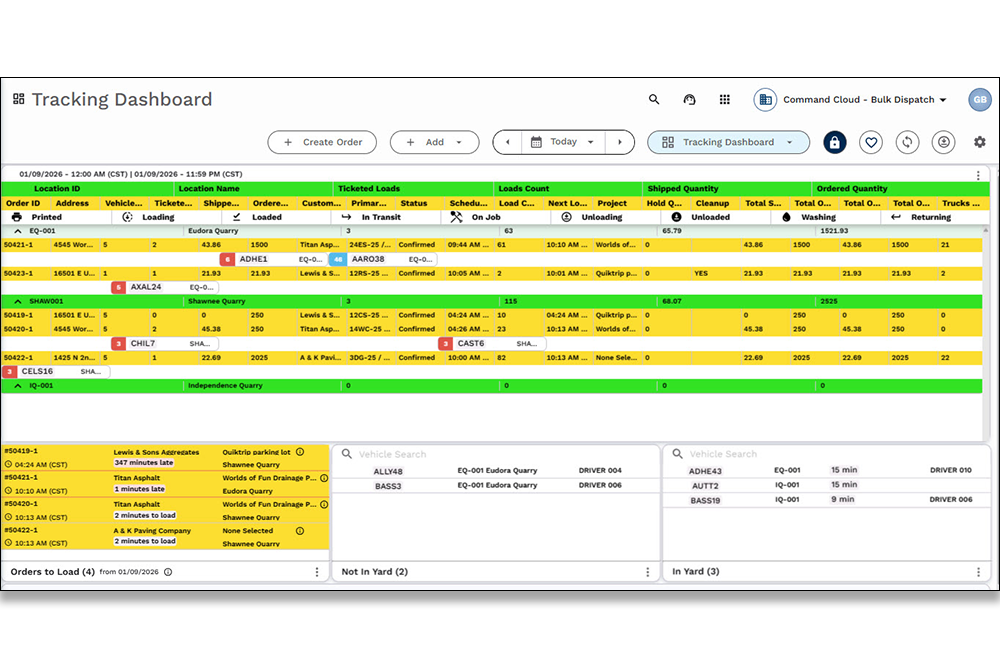Open the In Yard panel menu
This screenshot has width=1000, height=667.
coord(978,571)
